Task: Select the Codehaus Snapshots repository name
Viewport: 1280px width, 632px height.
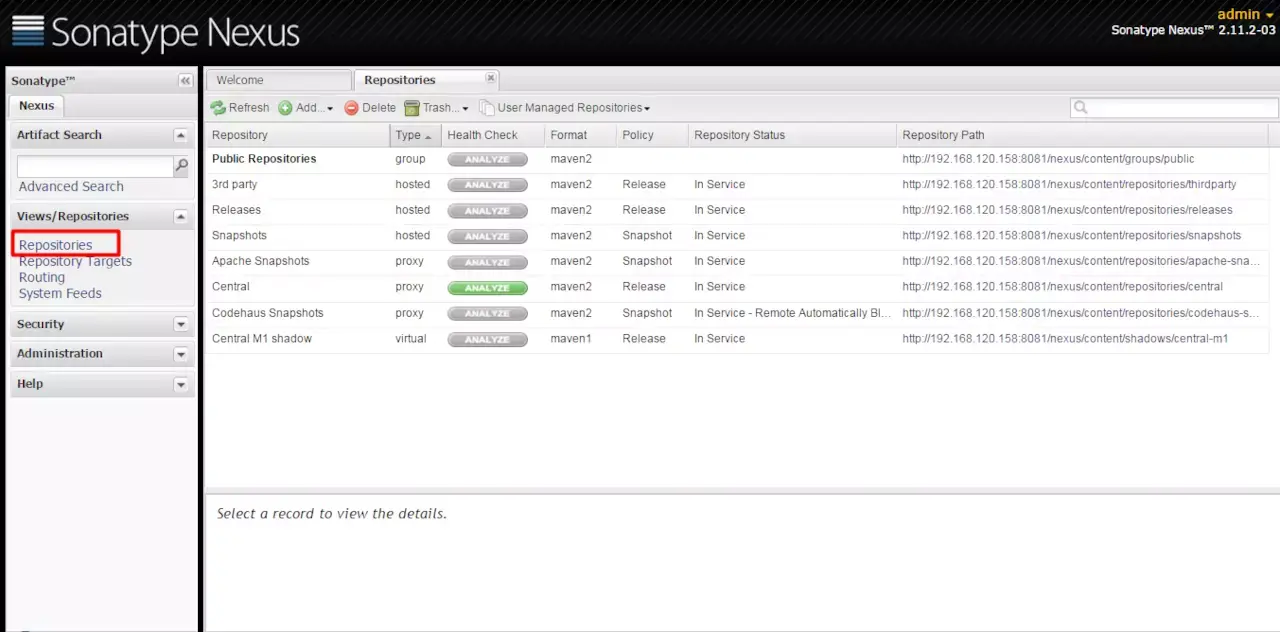Action: (267, 313)
